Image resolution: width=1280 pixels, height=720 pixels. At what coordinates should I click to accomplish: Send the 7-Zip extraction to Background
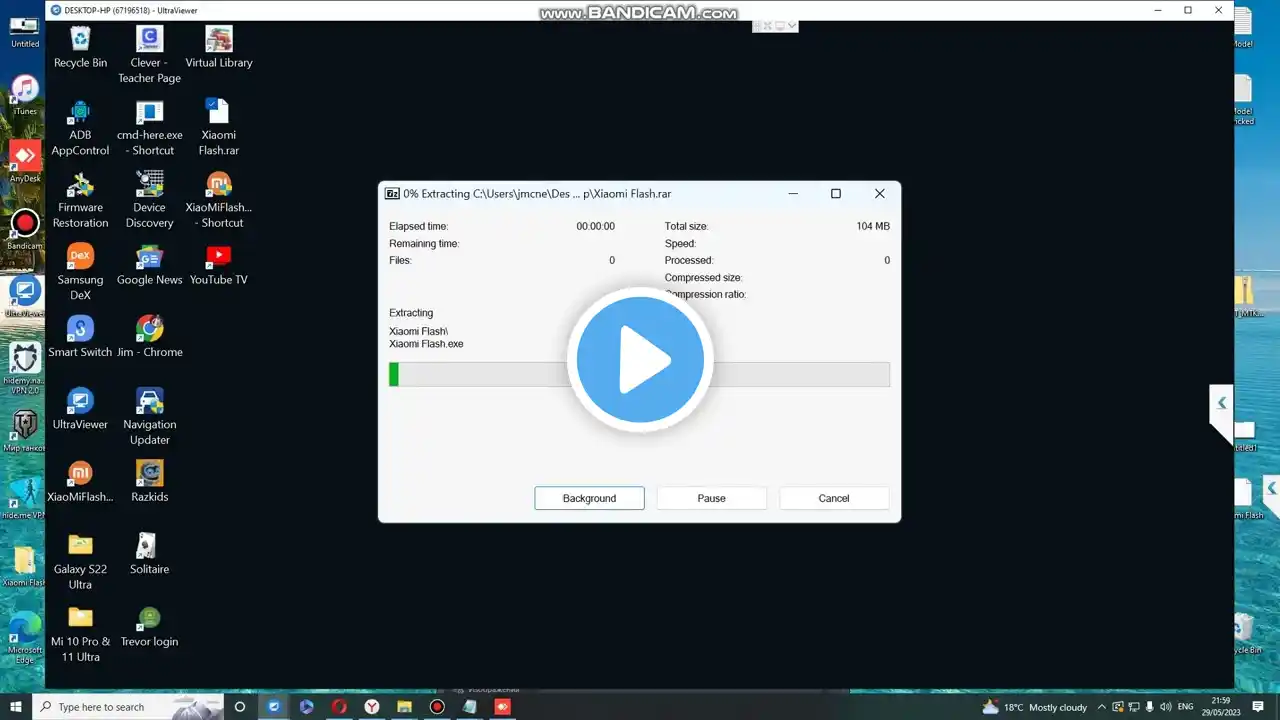589,498
